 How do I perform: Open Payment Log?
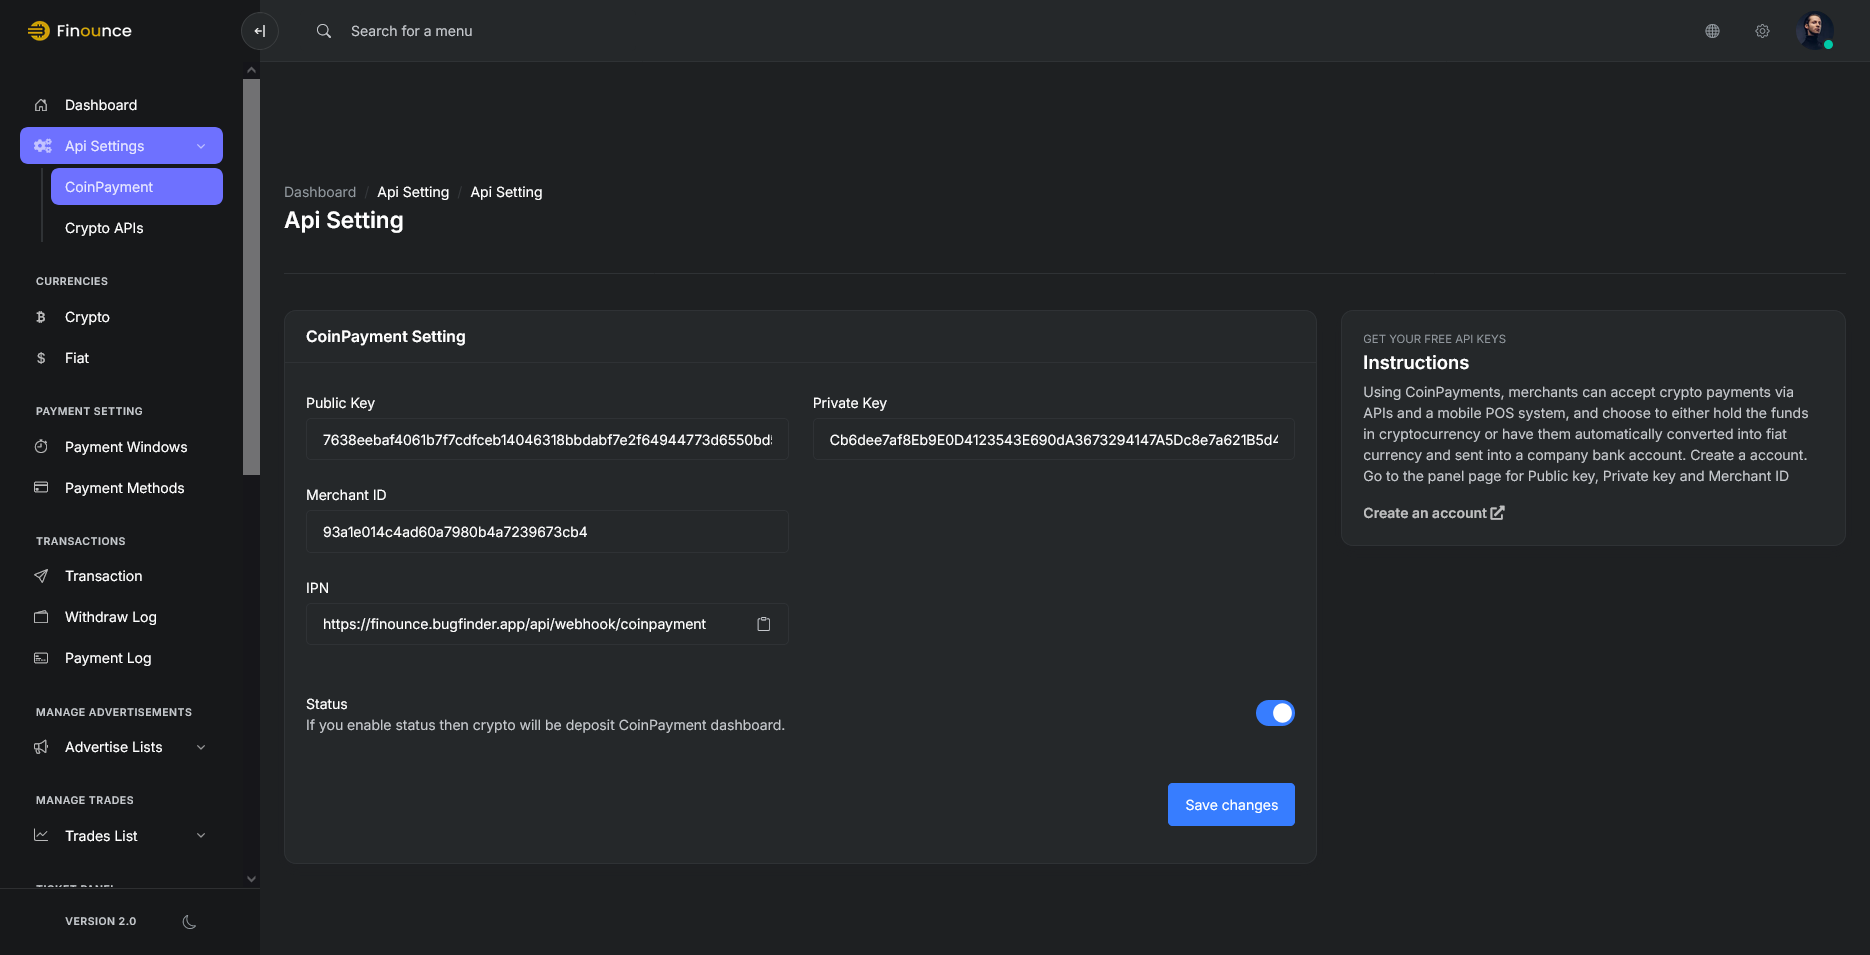[121, 658]
